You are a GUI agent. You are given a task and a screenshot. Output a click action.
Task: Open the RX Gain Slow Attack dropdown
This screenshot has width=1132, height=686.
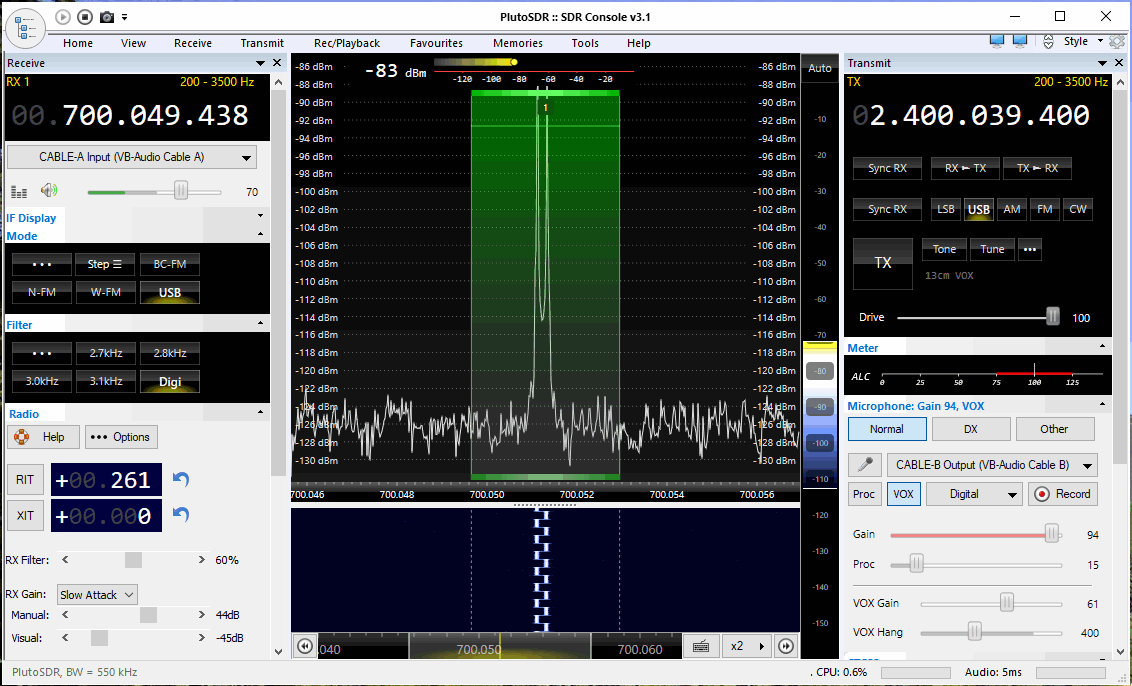pyautogui.click(x=97, y=595)
